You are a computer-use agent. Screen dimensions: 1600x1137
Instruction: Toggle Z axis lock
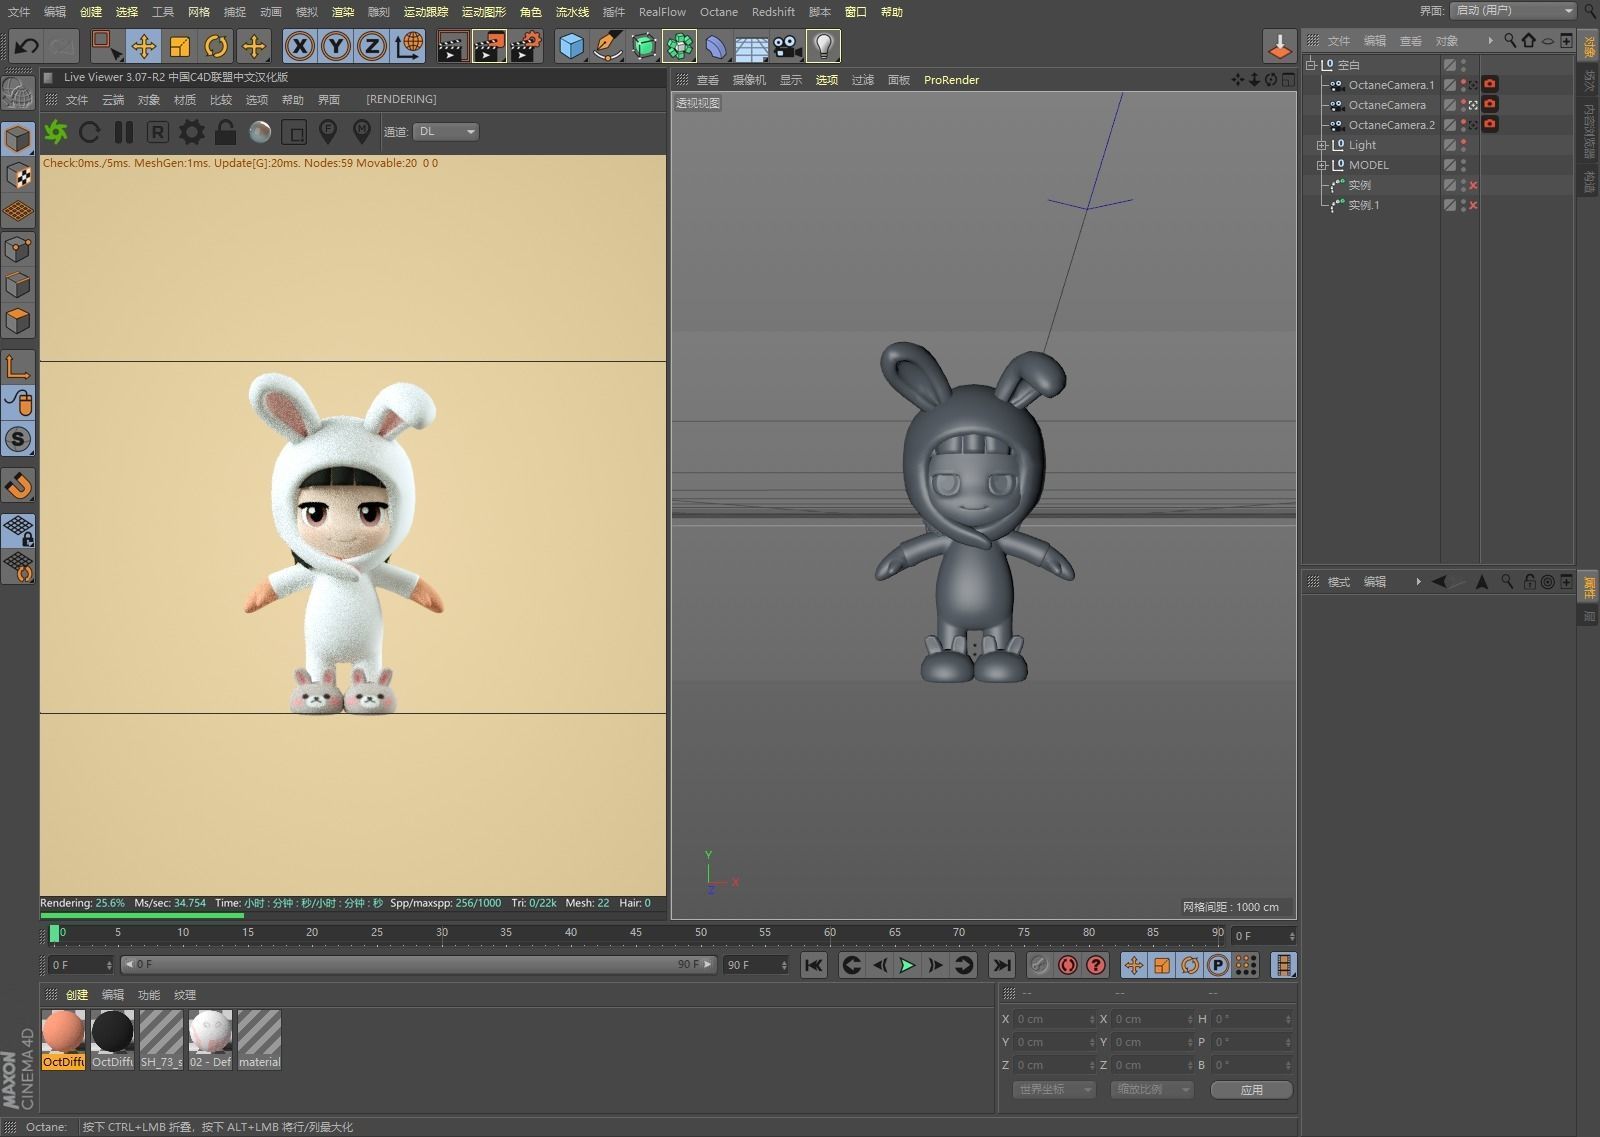pyautogui.click(x=372, y=46)
